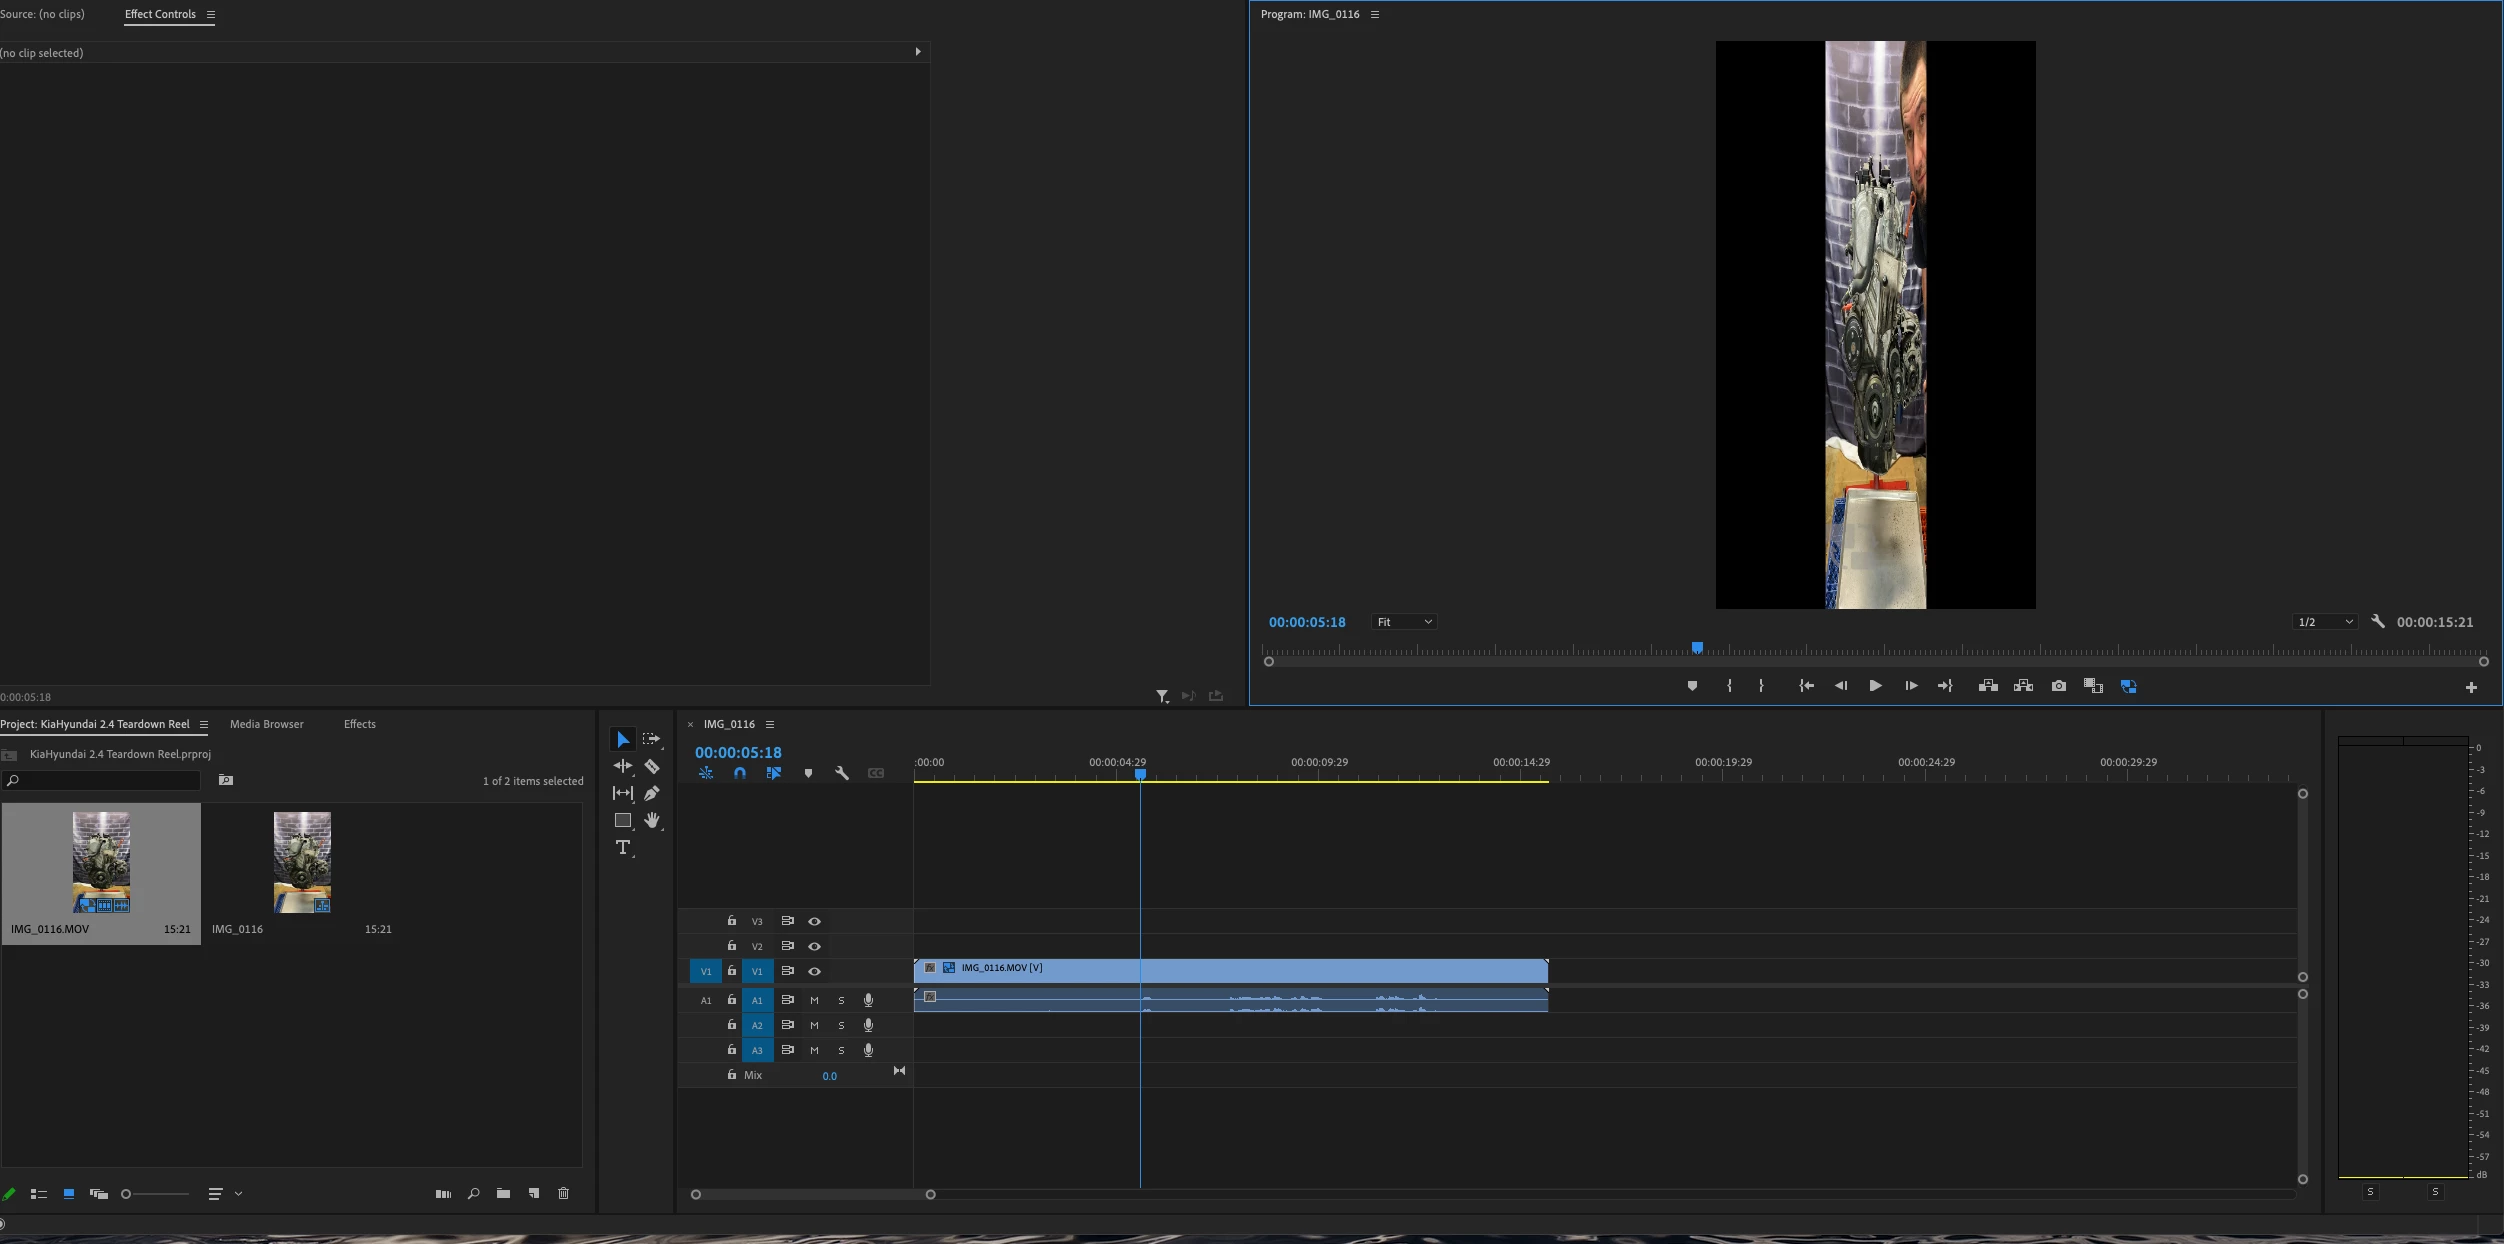The width and height of the screenshot is (2504, 1244).
Task: Switch to the Media Browser tab
Action: coord(266,725)
